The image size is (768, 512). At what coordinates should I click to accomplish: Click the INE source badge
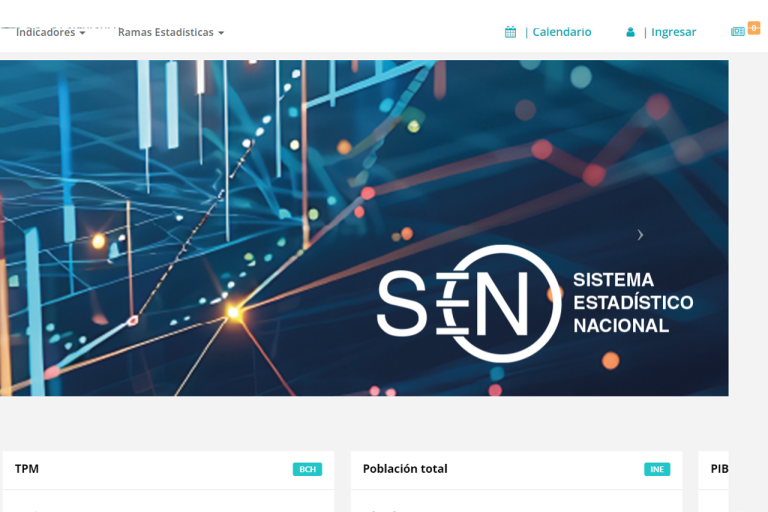(657, 469)
